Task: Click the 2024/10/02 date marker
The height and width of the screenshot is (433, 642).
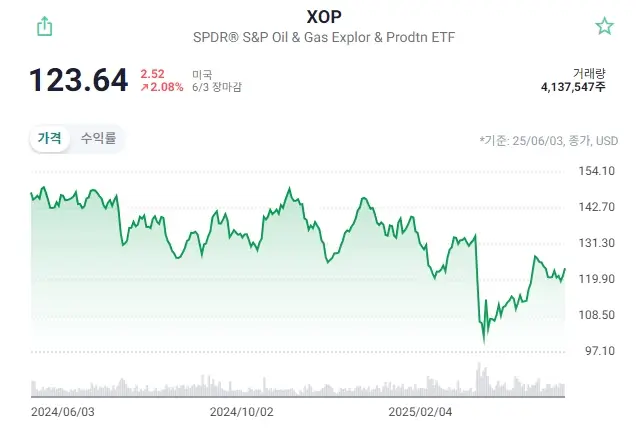Action: tap(241, 411)
